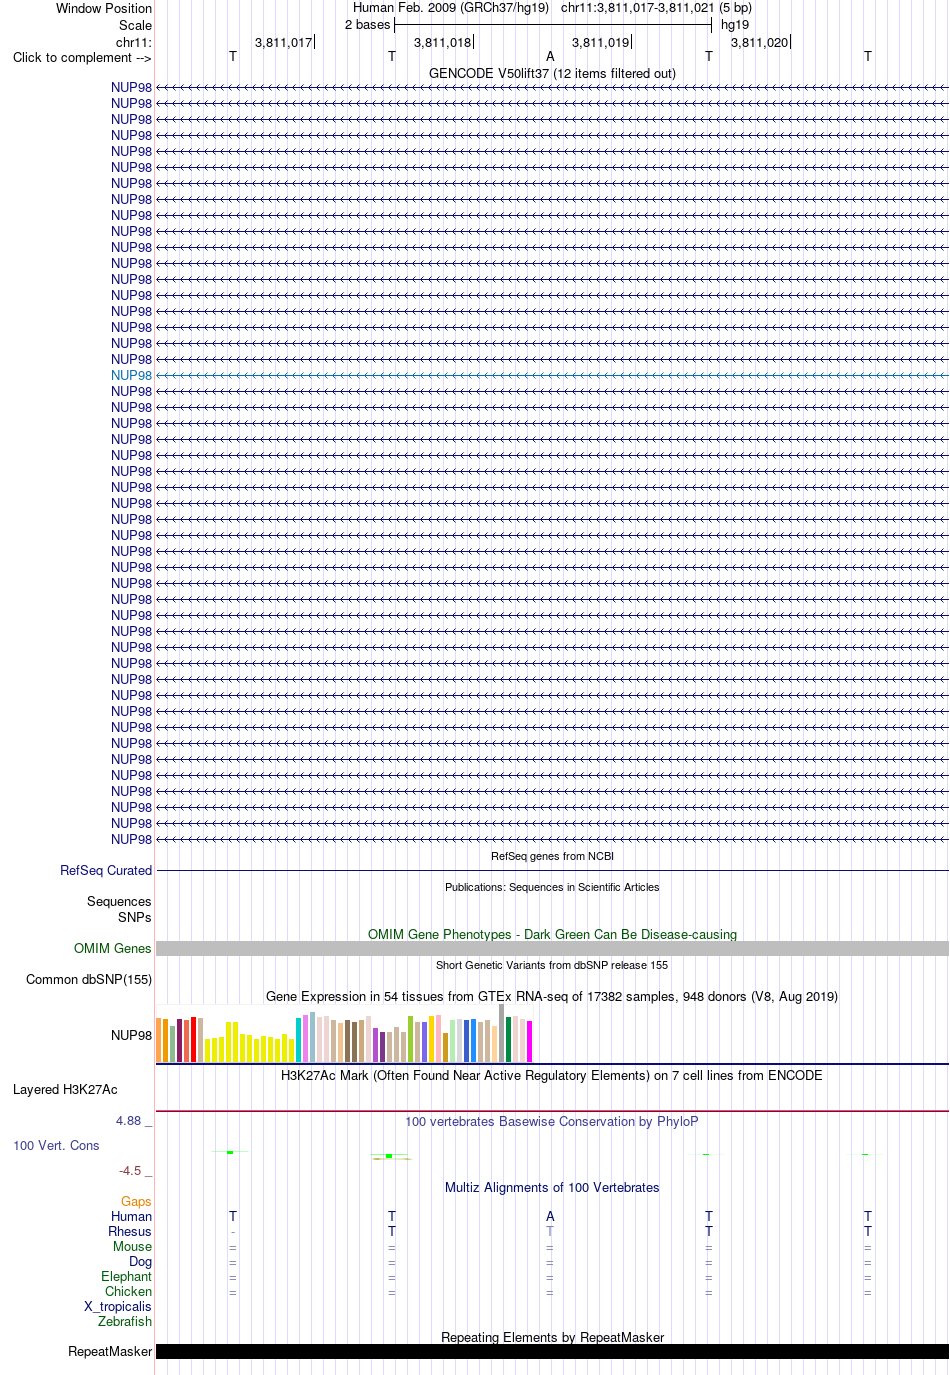Click the '100 Vert. Cons' track label
The image size is (950, 1375).
pos(56,1145)
